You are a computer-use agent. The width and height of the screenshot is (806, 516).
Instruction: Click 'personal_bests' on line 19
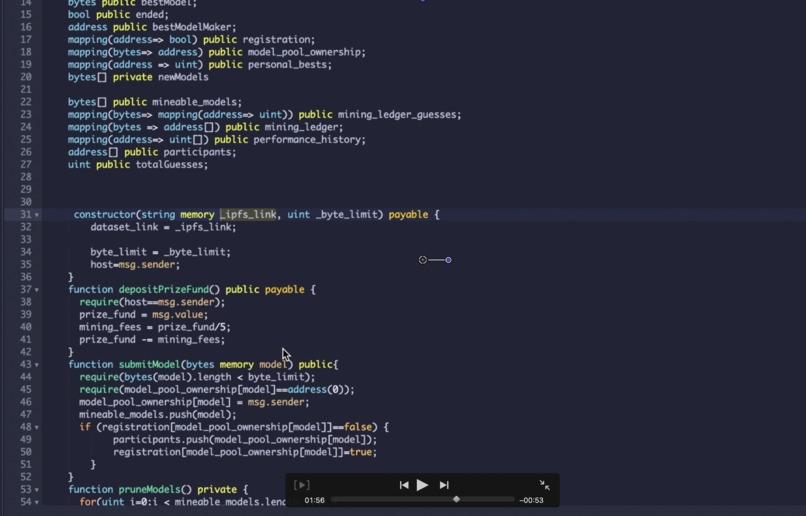click(289, 64)
